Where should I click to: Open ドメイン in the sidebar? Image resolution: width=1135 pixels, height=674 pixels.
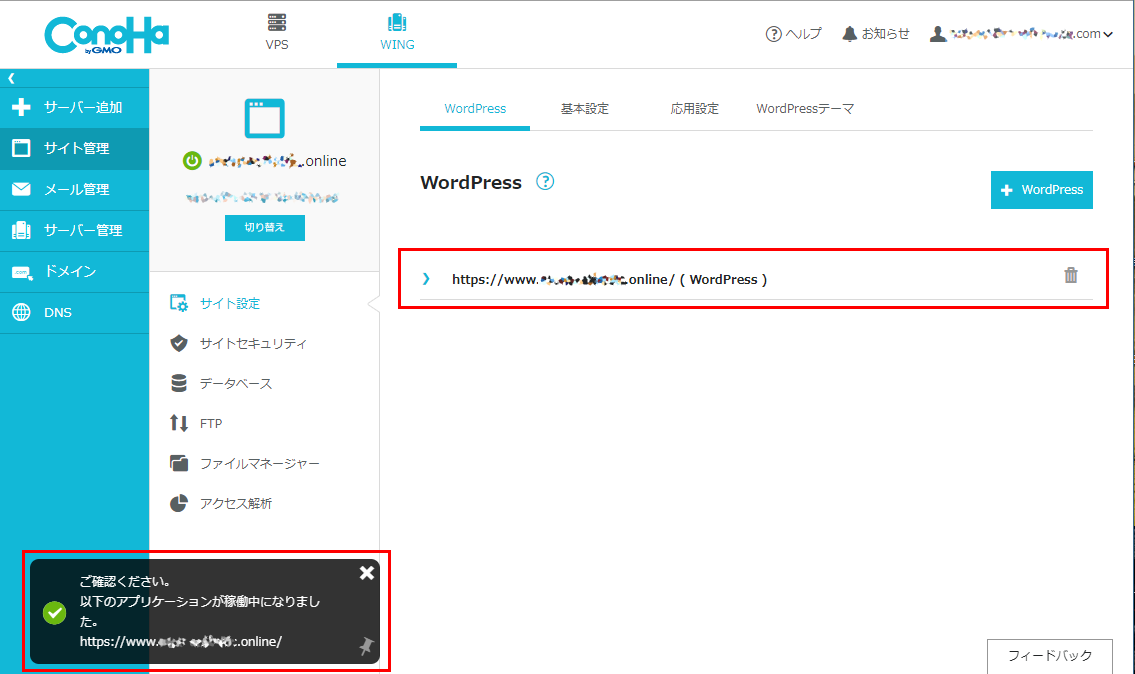click(75, 271)
